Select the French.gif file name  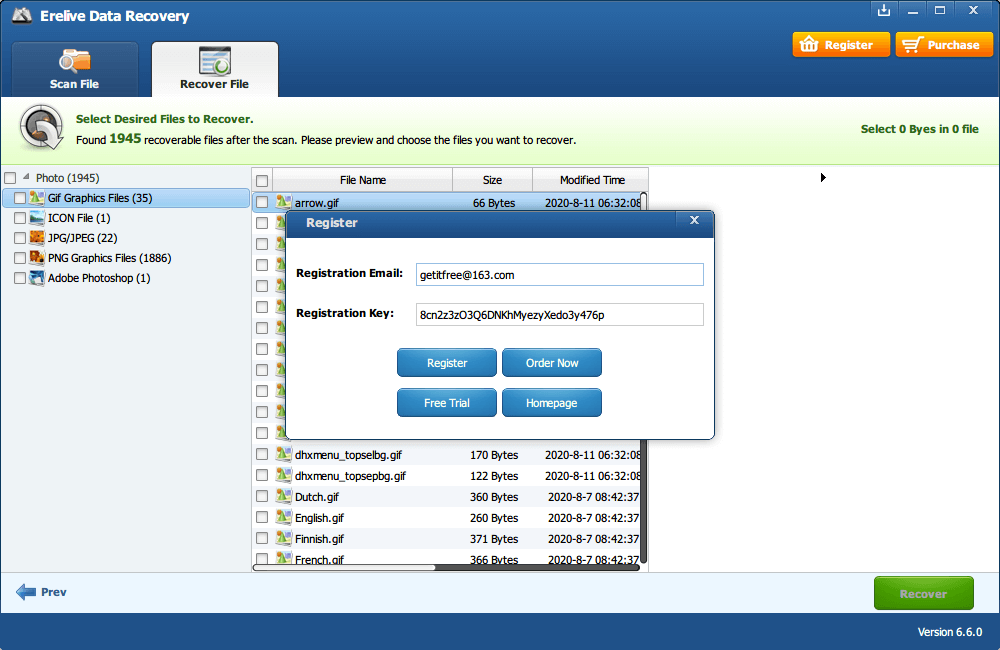click(319, 559)
